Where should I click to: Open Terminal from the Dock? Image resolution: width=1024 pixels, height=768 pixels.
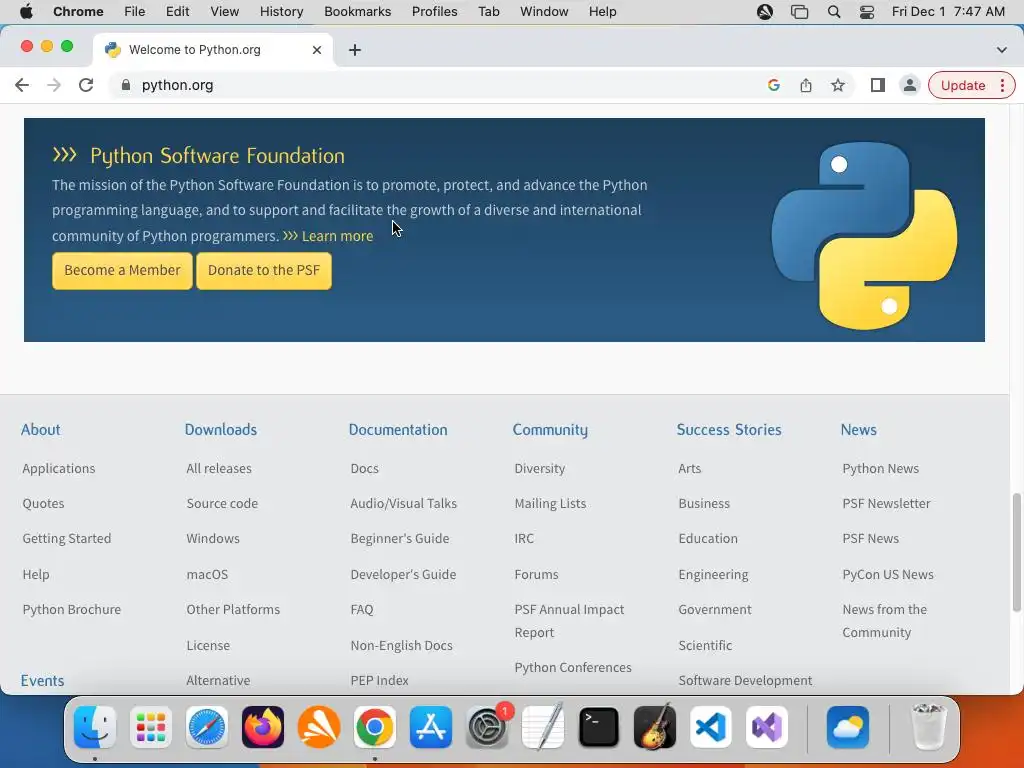click(599, 727)
